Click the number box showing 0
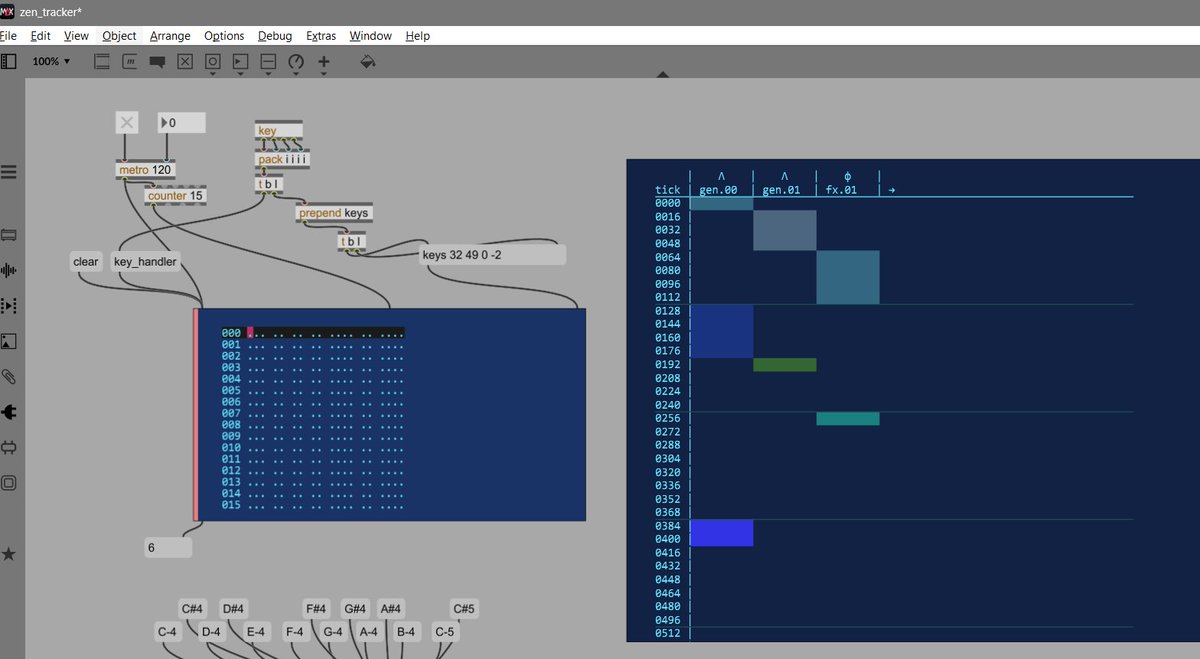 (x=181, y=123)
